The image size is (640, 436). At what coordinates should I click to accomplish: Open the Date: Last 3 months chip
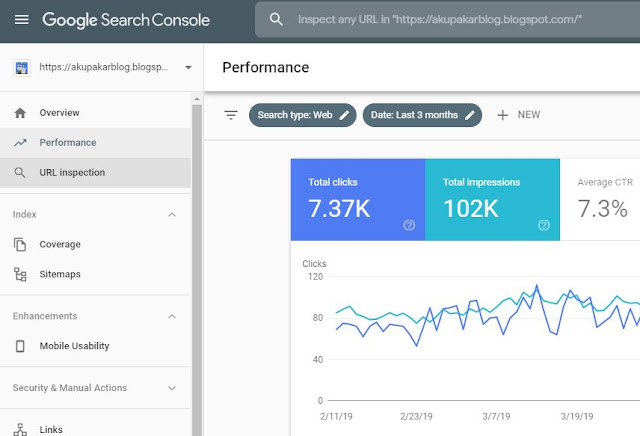[x=422, y=115]
